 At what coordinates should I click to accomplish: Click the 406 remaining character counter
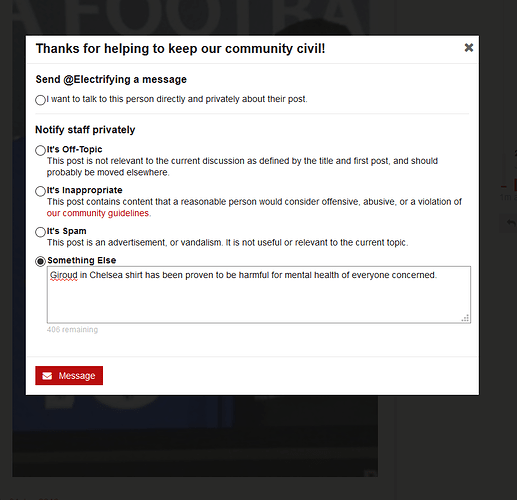coord(72,330)
